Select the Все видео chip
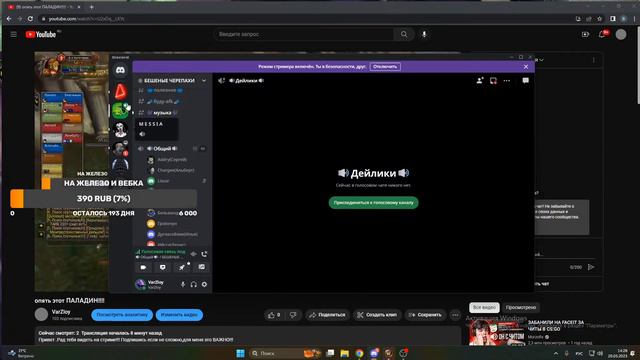This screenshot has height=360, width=640. [484, 307]
